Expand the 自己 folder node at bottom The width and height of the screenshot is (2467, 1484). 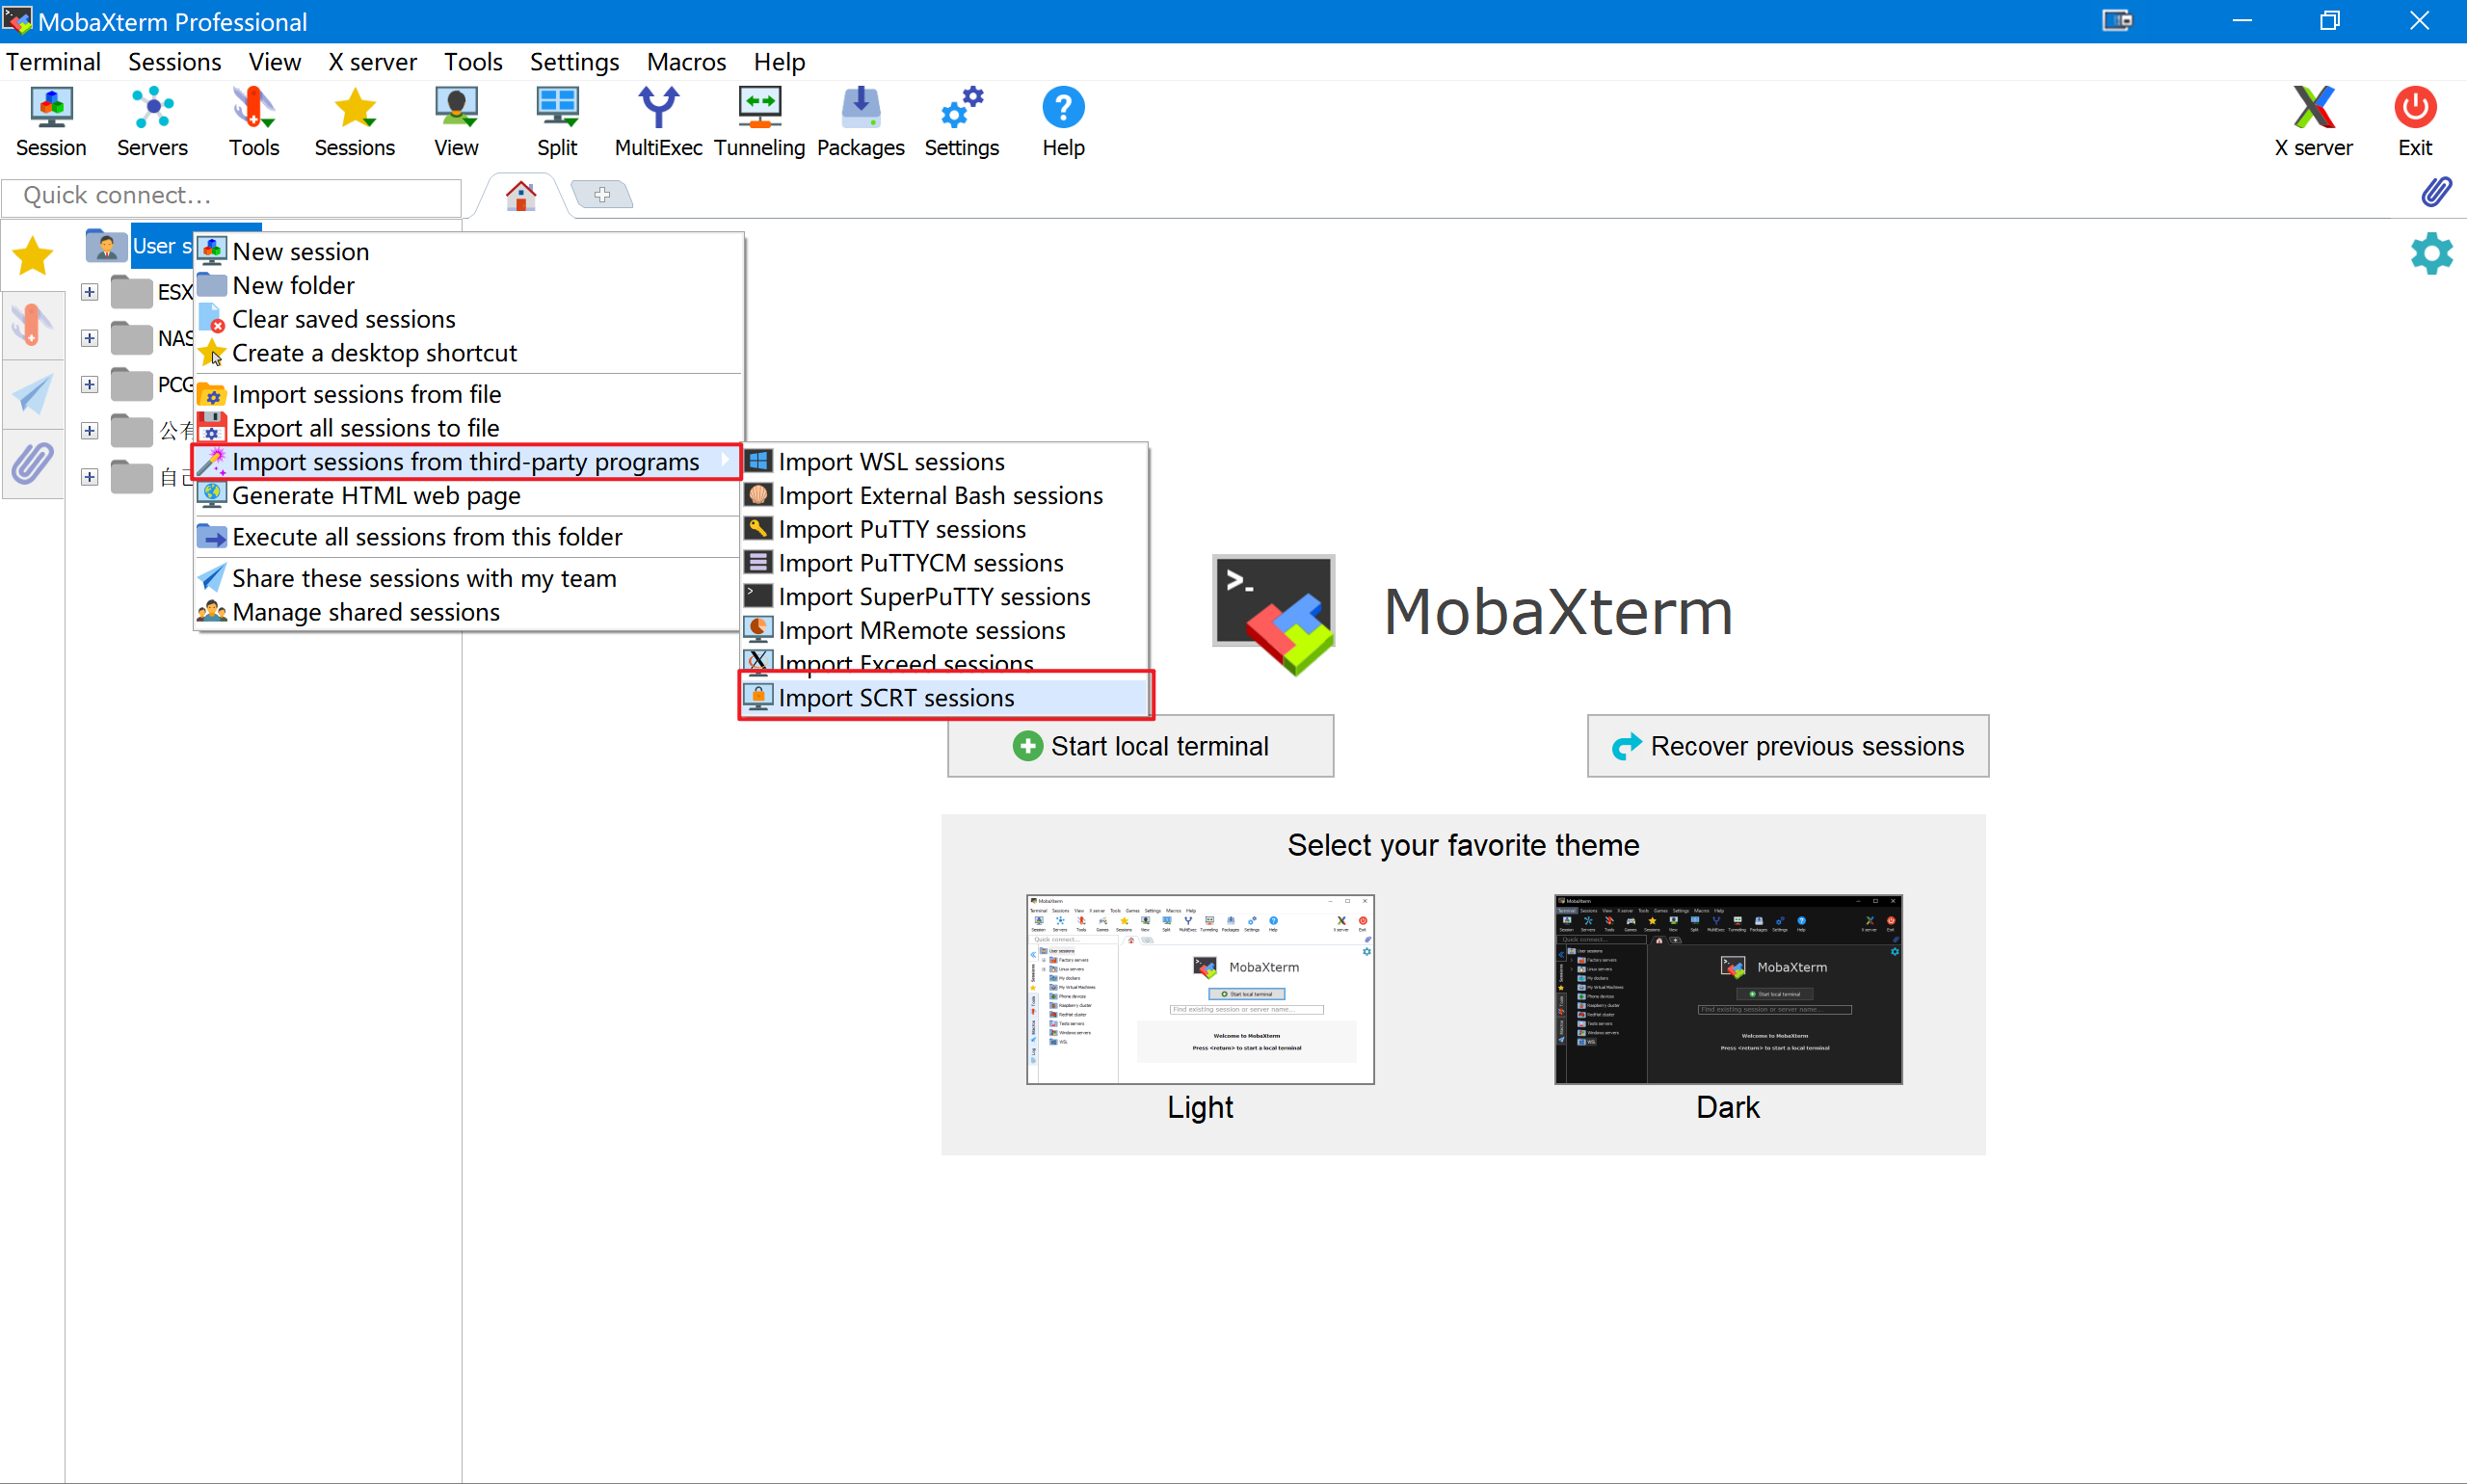tap(90, 476)
